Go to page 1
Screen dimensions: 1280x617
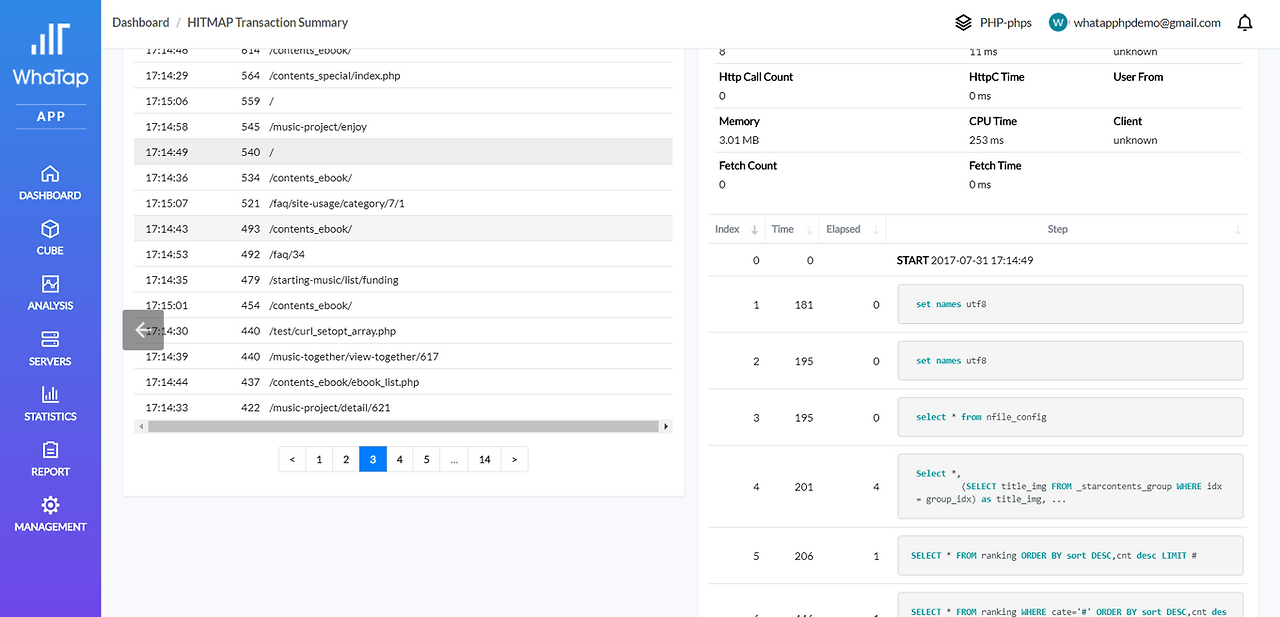(x=319, y=459)
